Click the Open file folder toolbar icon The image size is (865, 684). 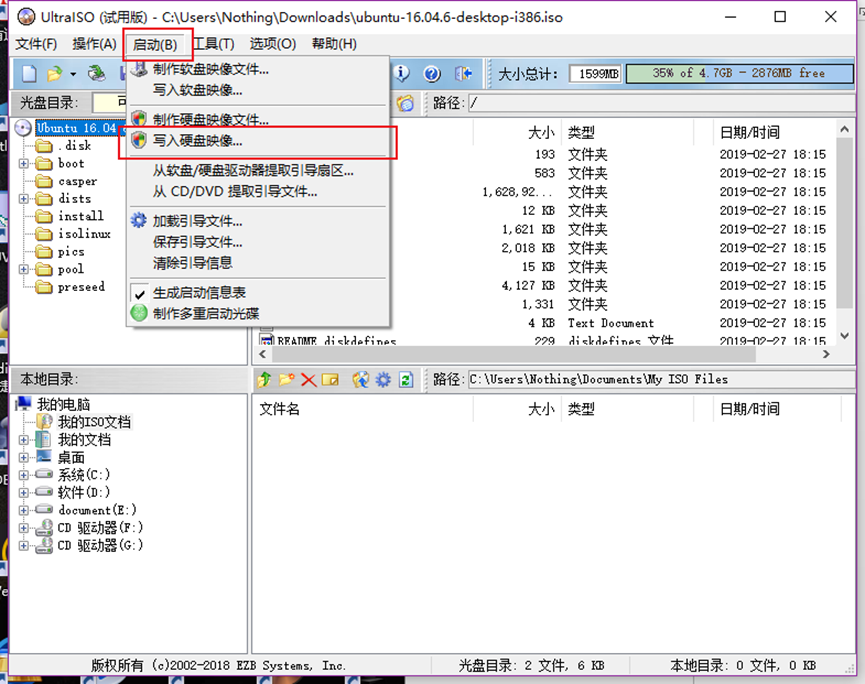(55, 73)
